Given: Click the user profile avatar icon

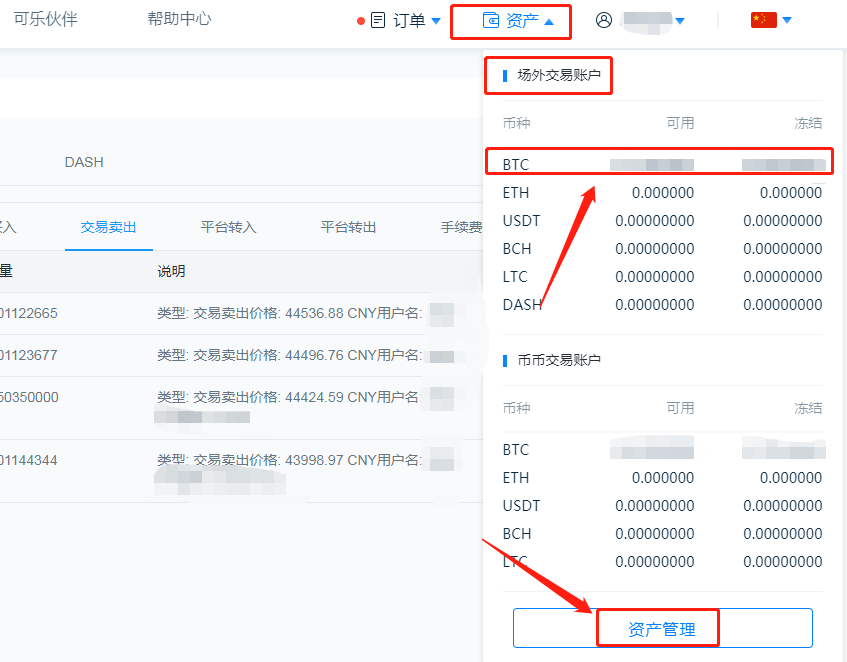Looking at the screenshot, I should point(604,20).
